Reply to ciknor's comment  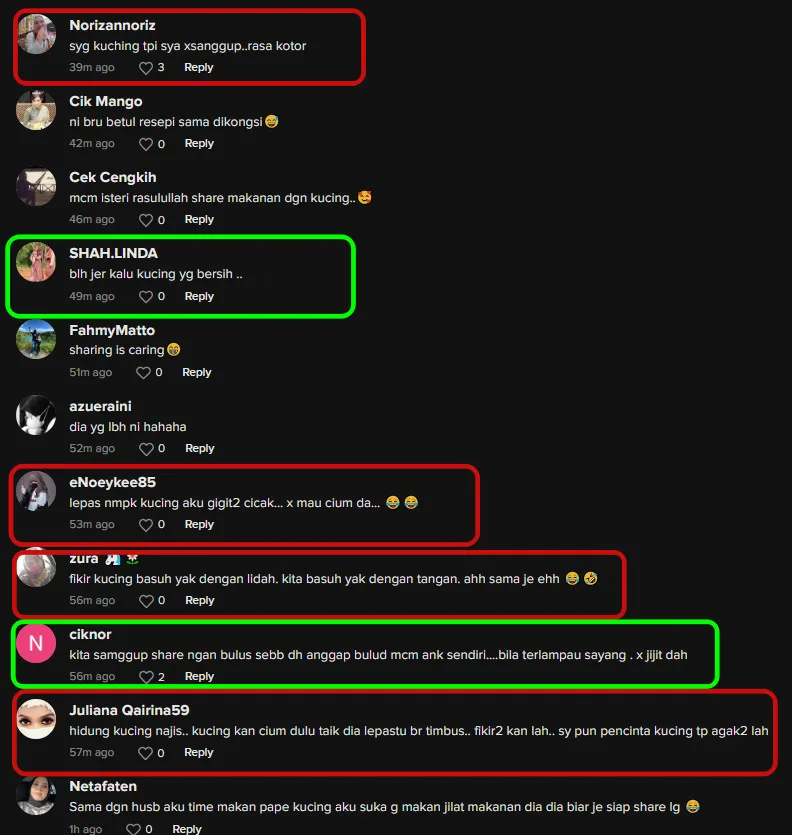point(199,676)
